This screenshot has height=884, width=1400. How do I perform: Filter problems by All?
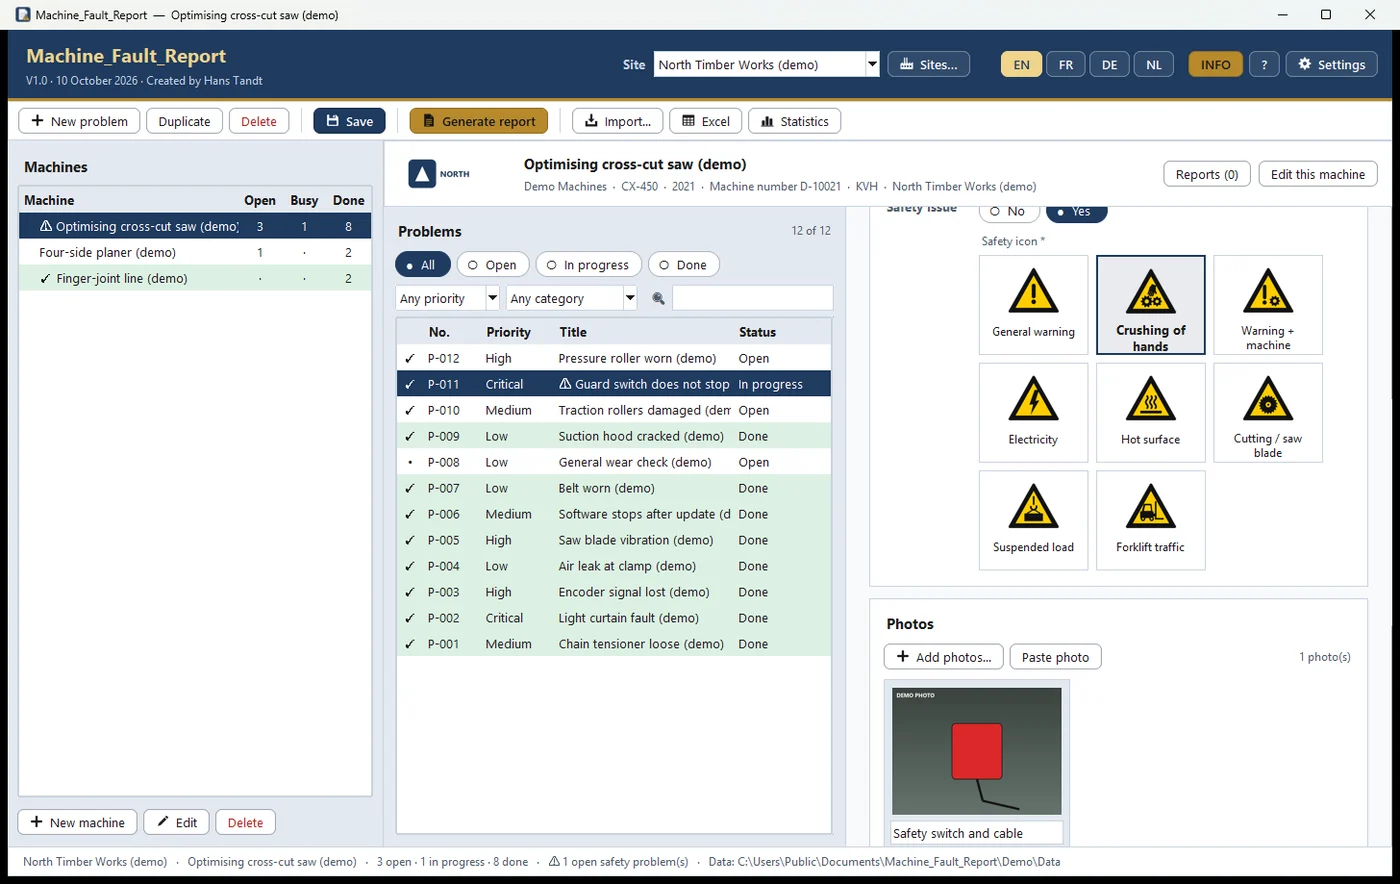(422, 265)
